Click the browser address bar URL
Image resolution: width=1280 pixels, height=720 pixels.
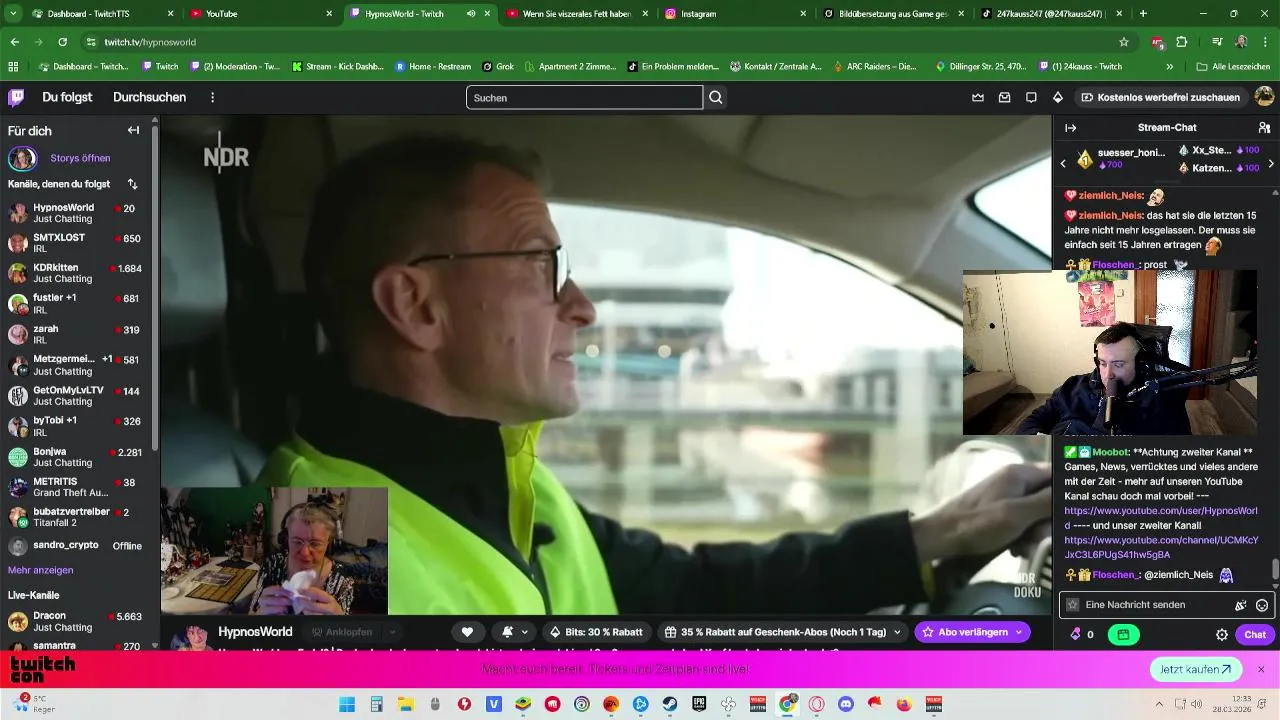tap(150, 42)
